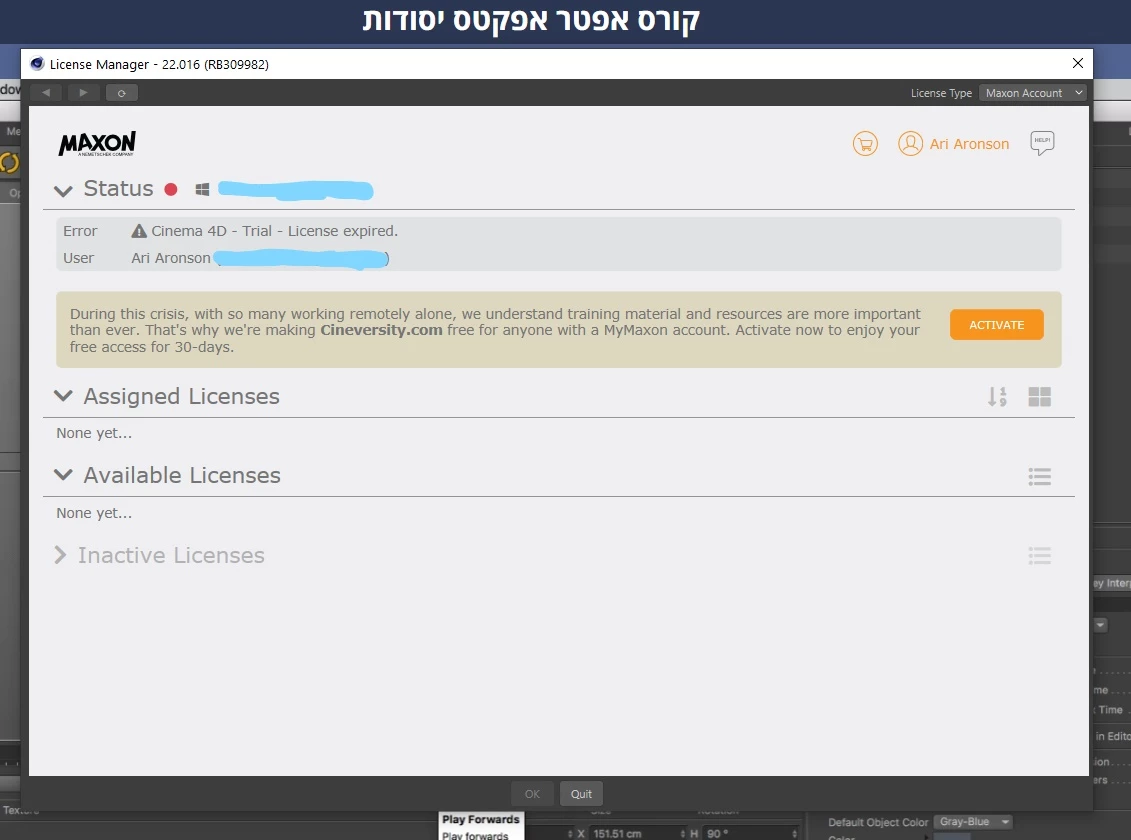Click the user profile avatar icon

pyautogui.click(x=910, y=143)
